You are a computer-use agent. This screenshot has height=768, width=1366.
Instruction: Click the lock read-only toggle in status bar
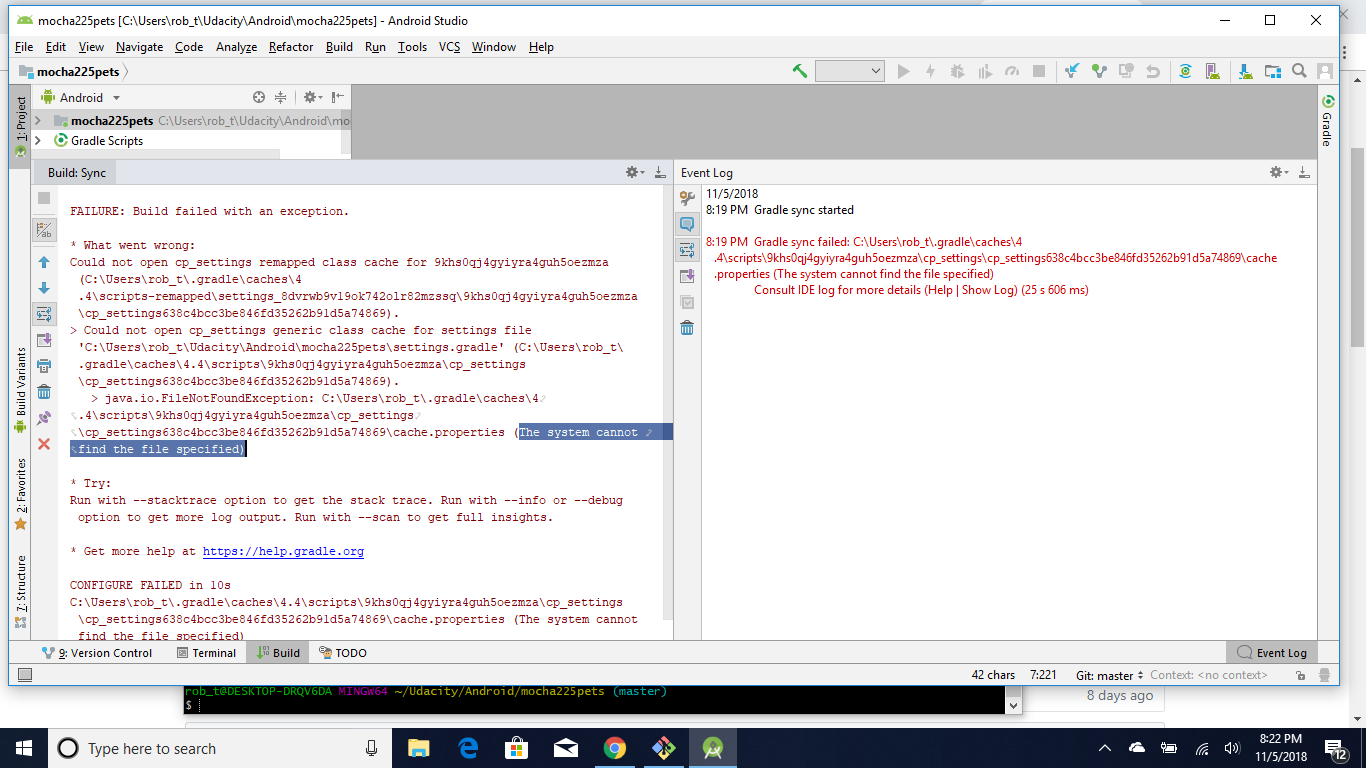pos(1299,675)
